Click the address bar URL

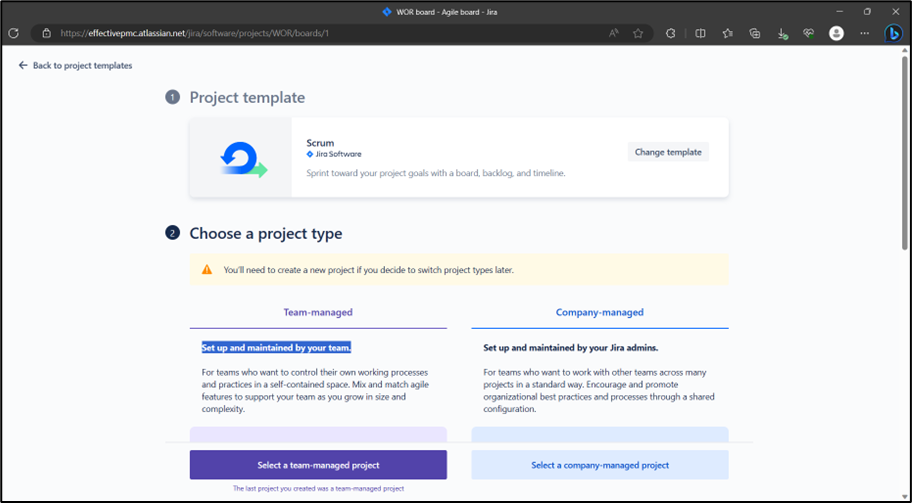(x=195, y=33)
